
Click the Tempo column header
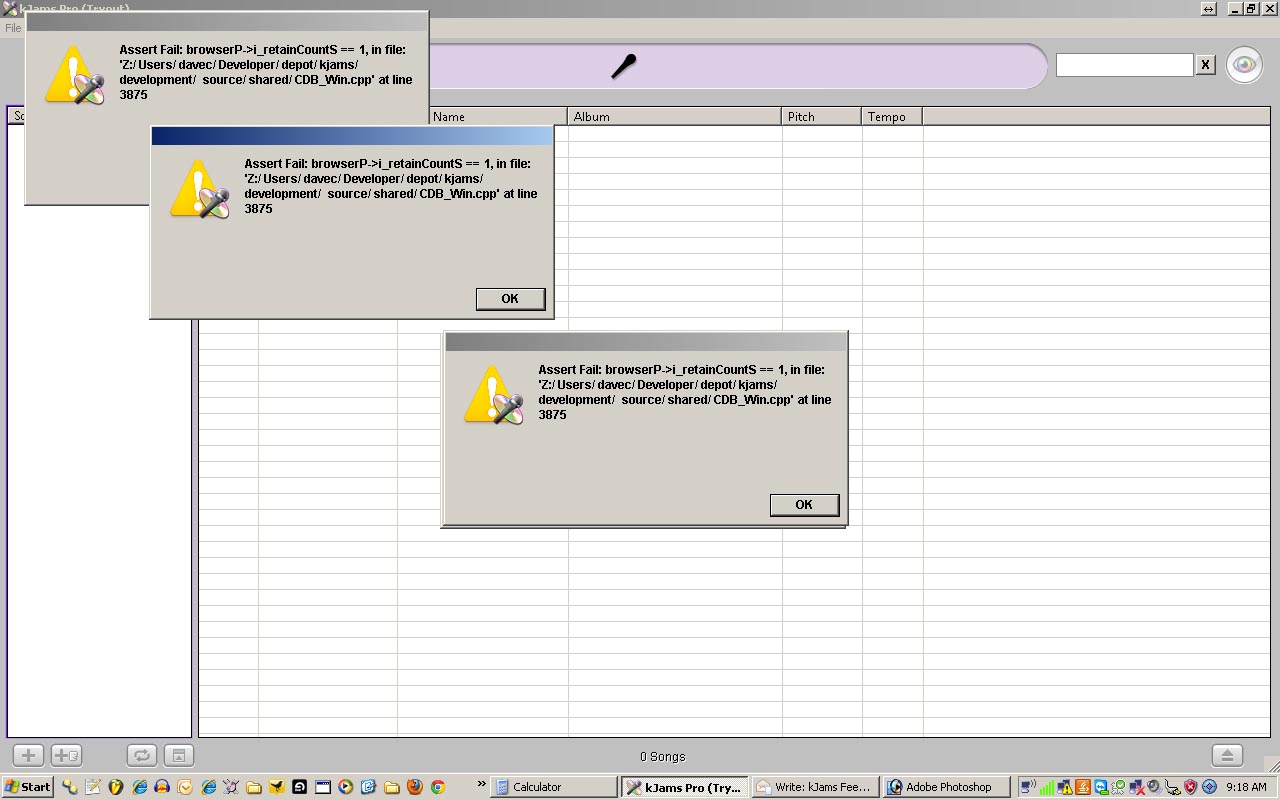890,117
